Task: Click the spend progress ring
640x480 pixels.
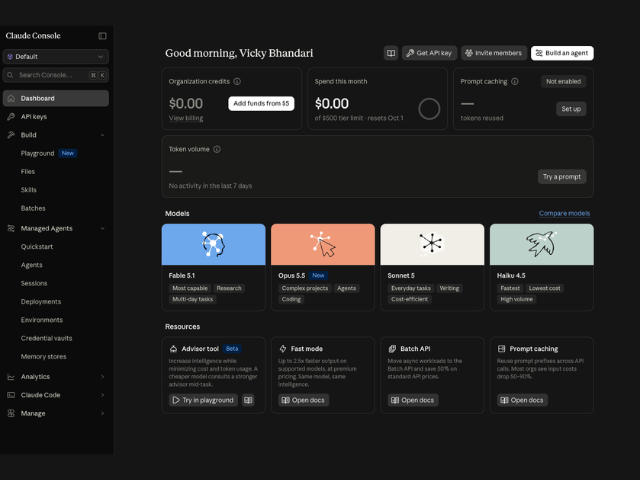Action: click(429, 109)
